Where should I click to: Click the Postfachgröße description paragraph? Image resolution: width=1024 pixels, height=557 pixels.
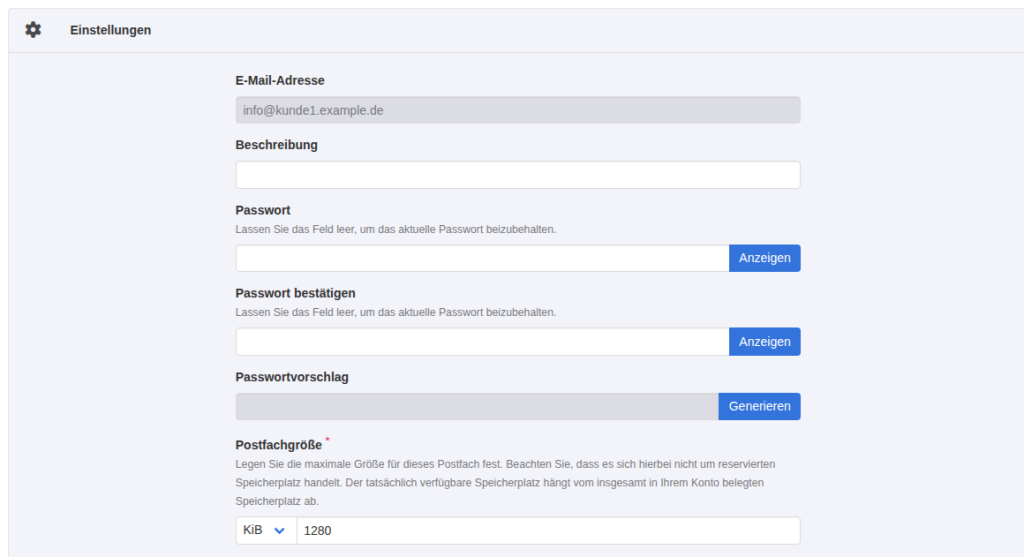(505, 483)
